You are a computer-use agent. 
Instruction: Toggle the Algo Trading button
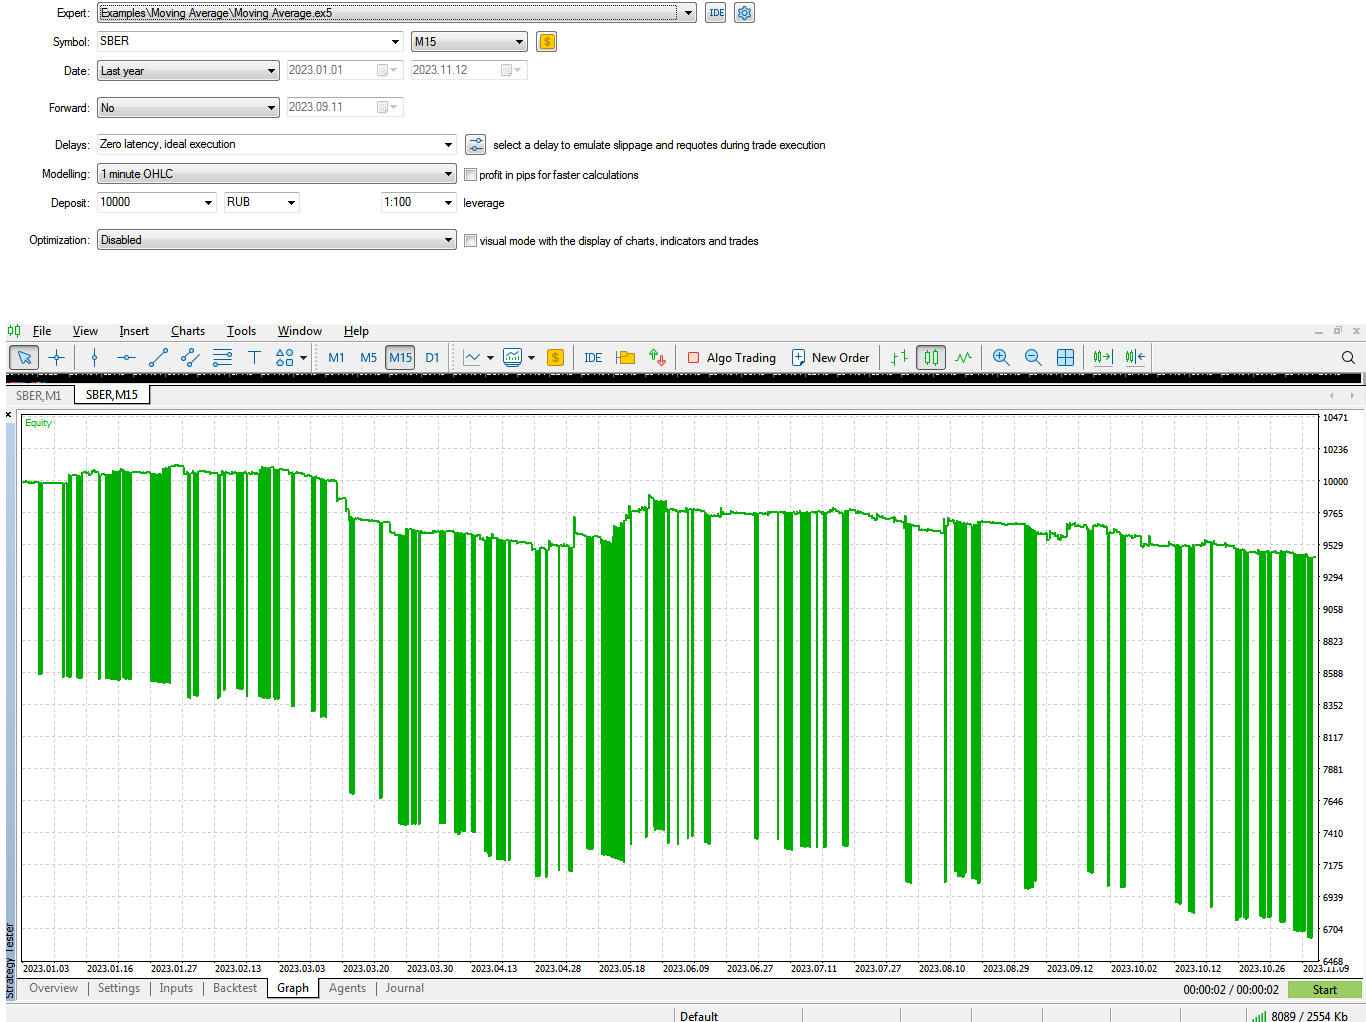tap(732, 358)
